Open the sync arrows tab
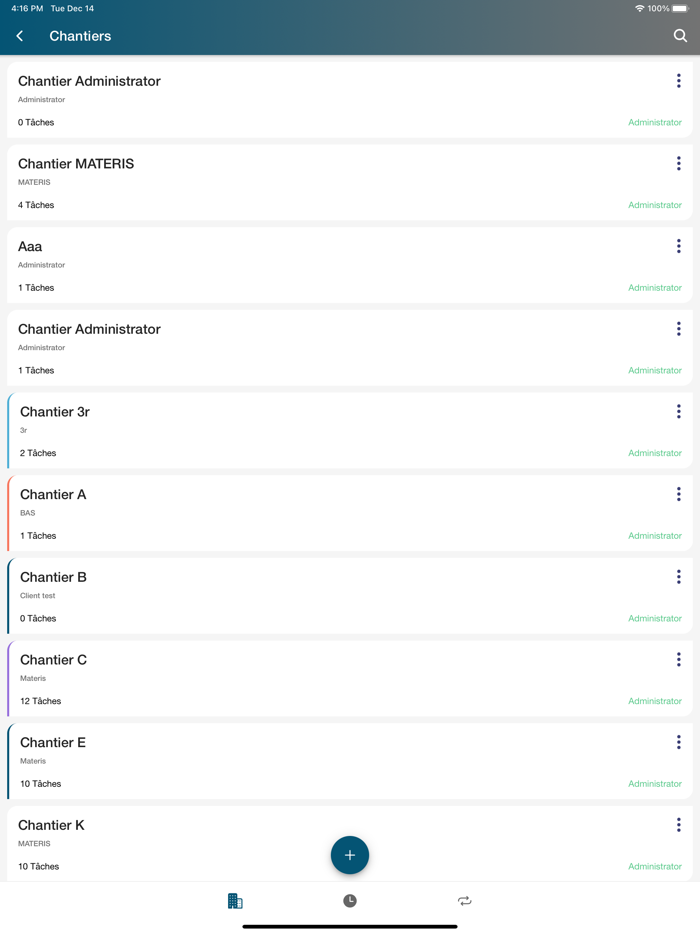This screenshot has width=700, height=934. point(465,901)
